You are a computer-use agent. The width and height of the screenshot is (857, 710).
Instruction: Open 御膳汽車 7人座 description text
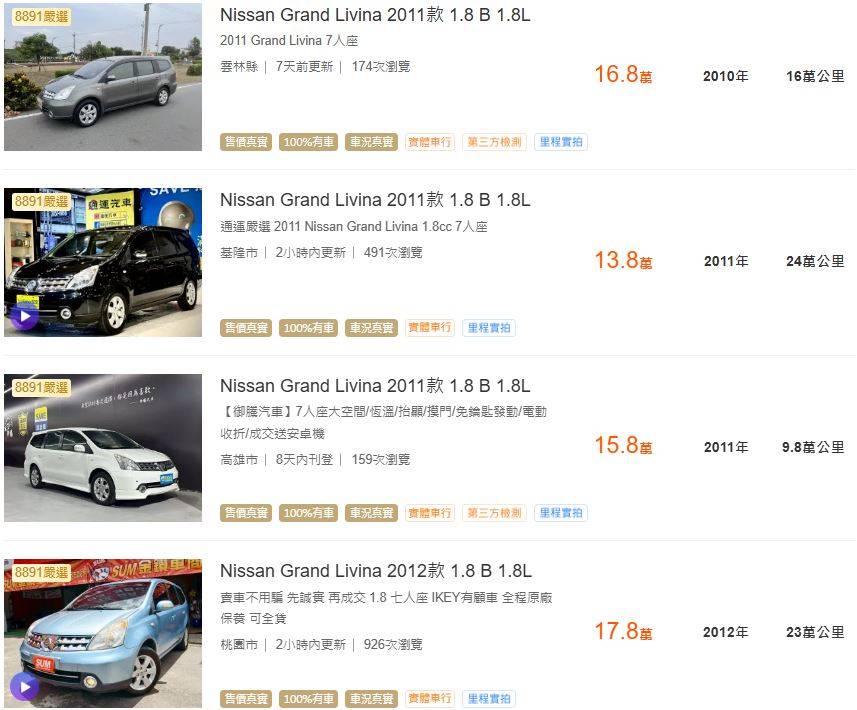(383, 423)
